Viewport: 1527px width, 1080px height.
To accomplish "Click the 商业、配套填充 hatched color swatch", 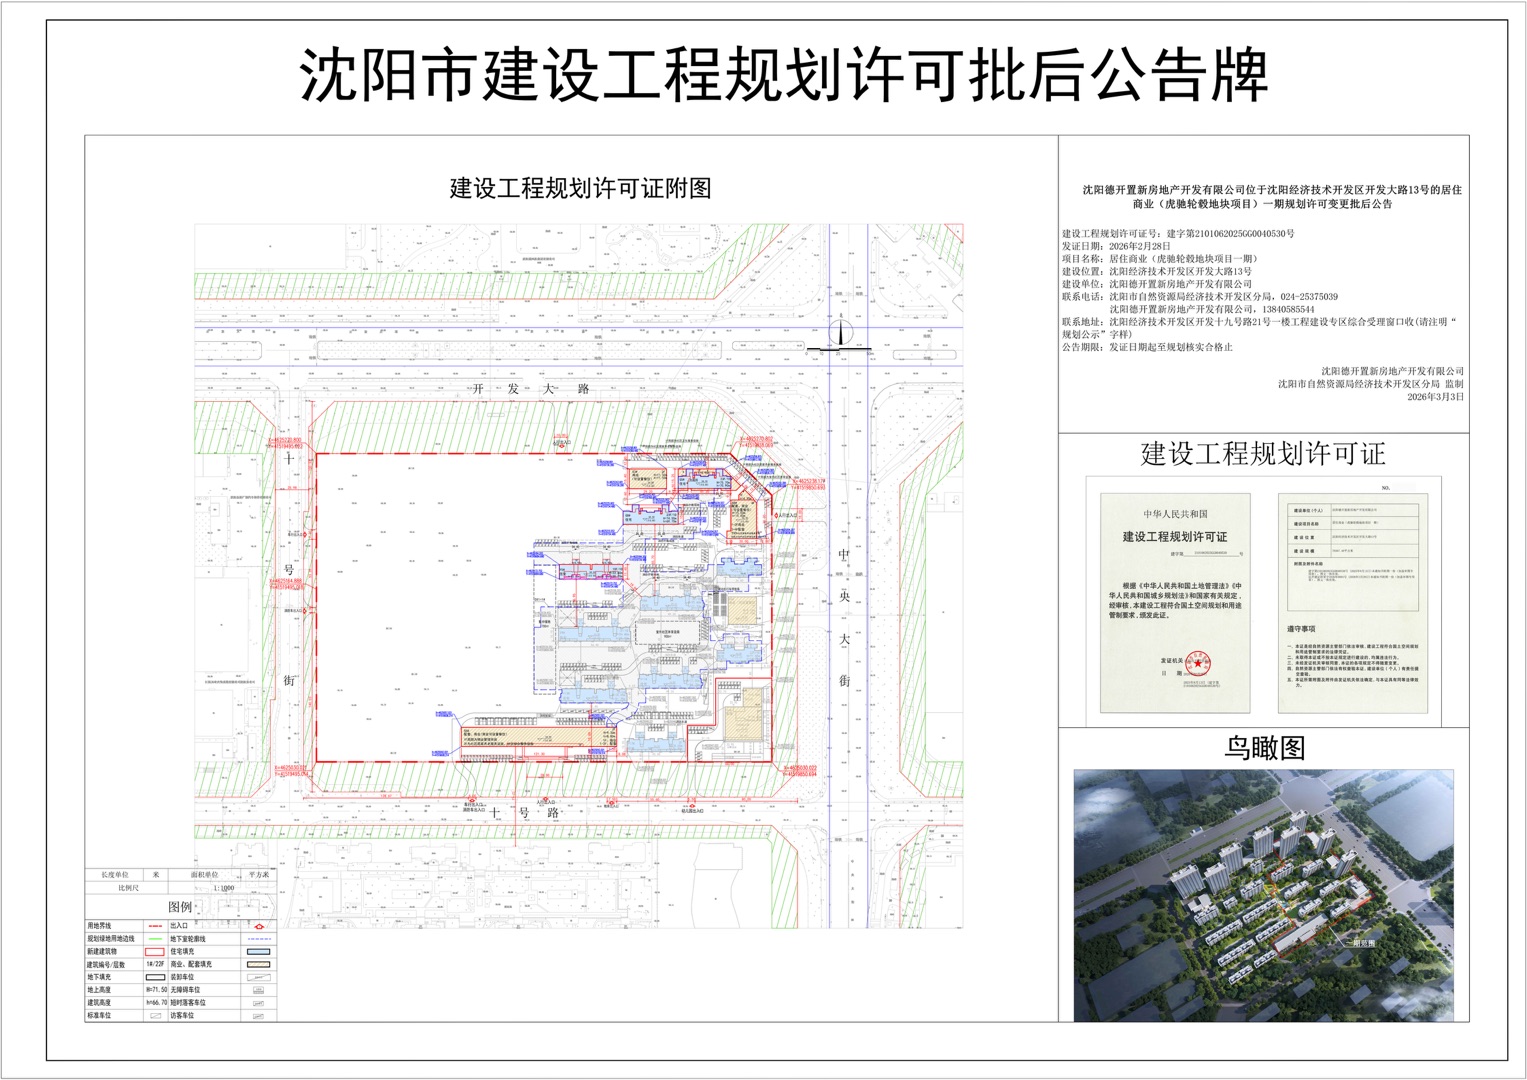I will [x=259, y=964].
